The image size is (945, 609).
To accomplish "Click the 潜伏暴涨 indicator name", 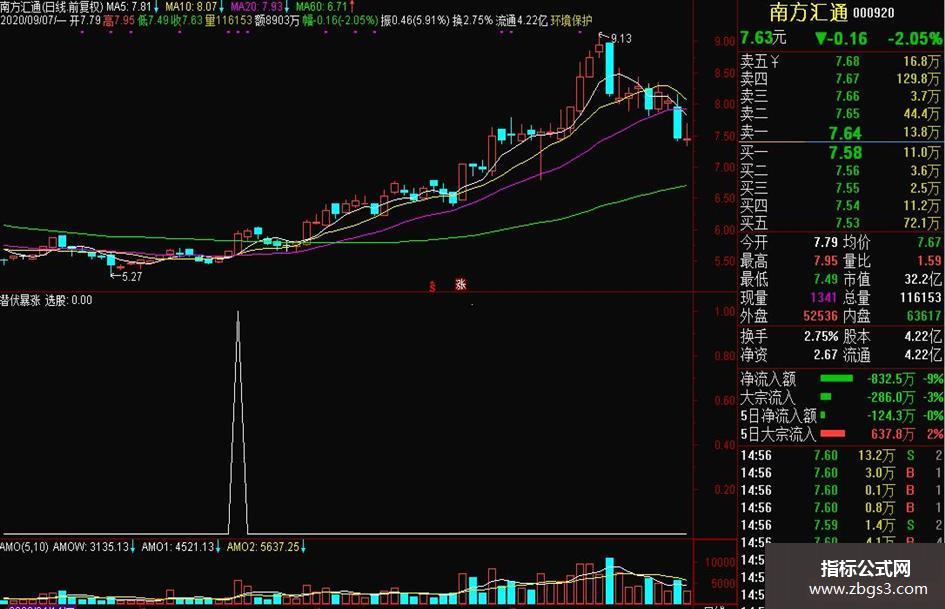I will click(x=20, y=300).
